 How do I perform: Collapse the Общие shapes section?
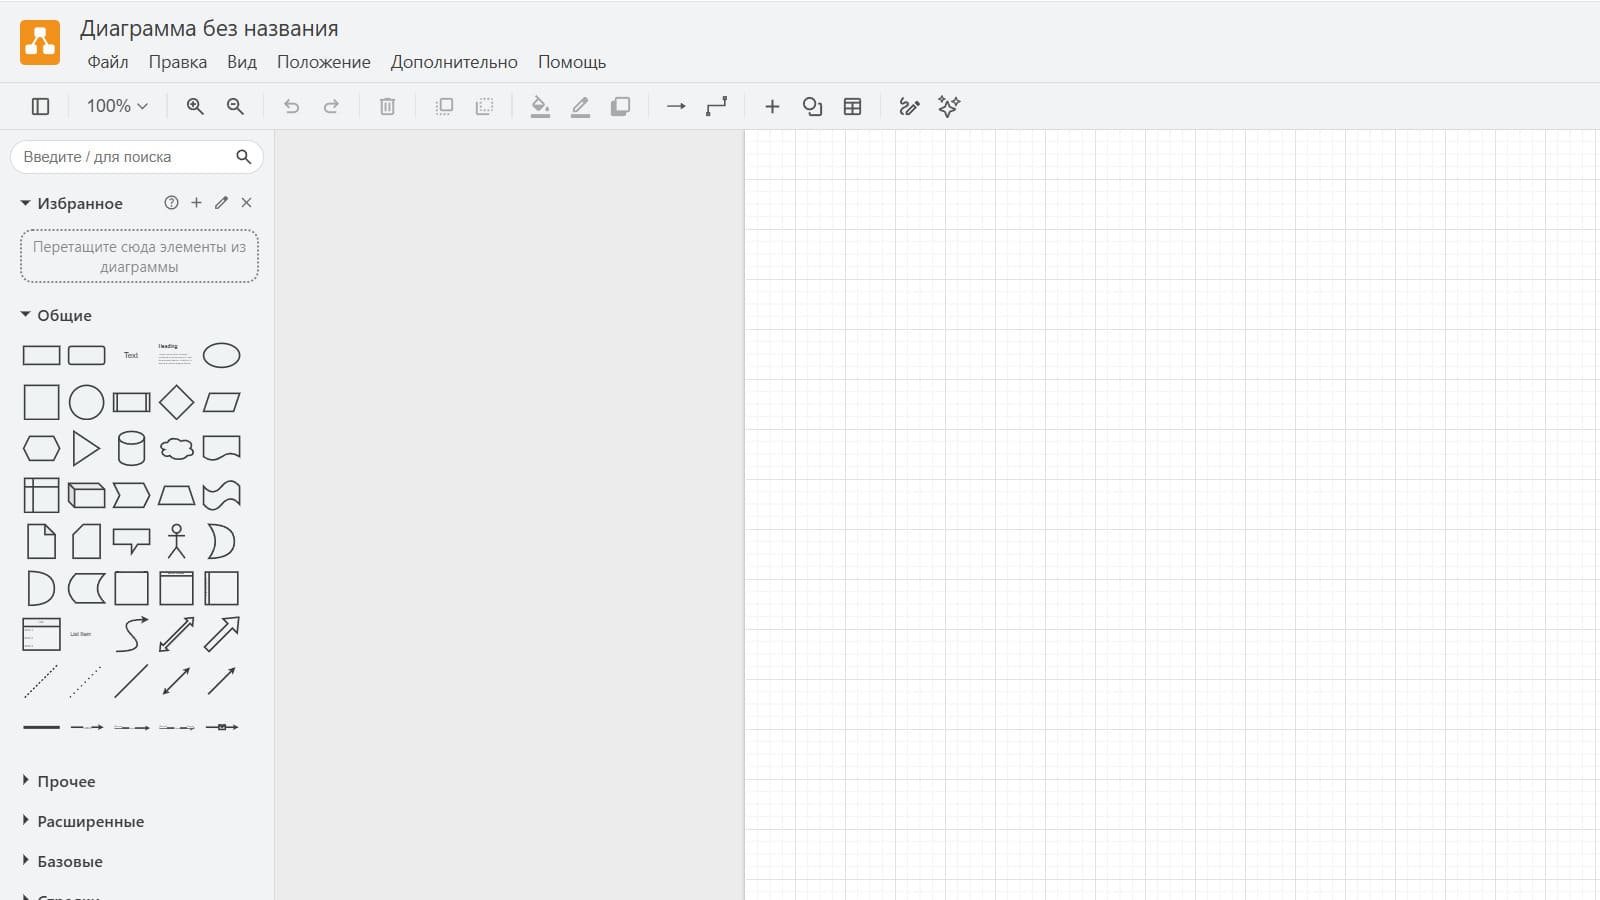pyautogui.click(x=64, y=315)
